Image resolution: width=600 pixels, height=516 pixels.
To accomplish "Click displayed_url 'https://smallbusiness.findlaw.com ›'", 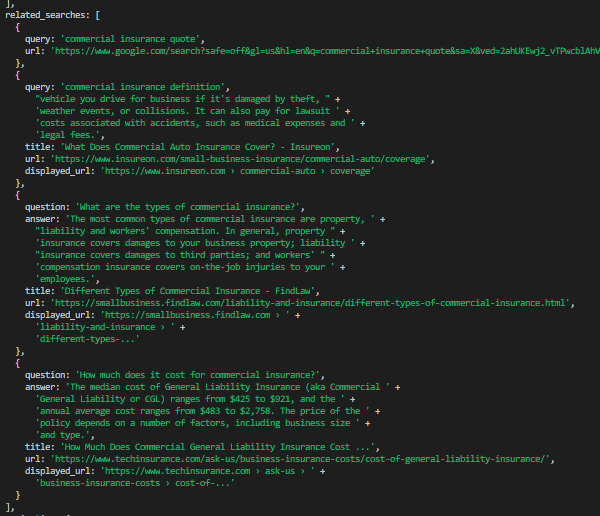I will 195,315.
